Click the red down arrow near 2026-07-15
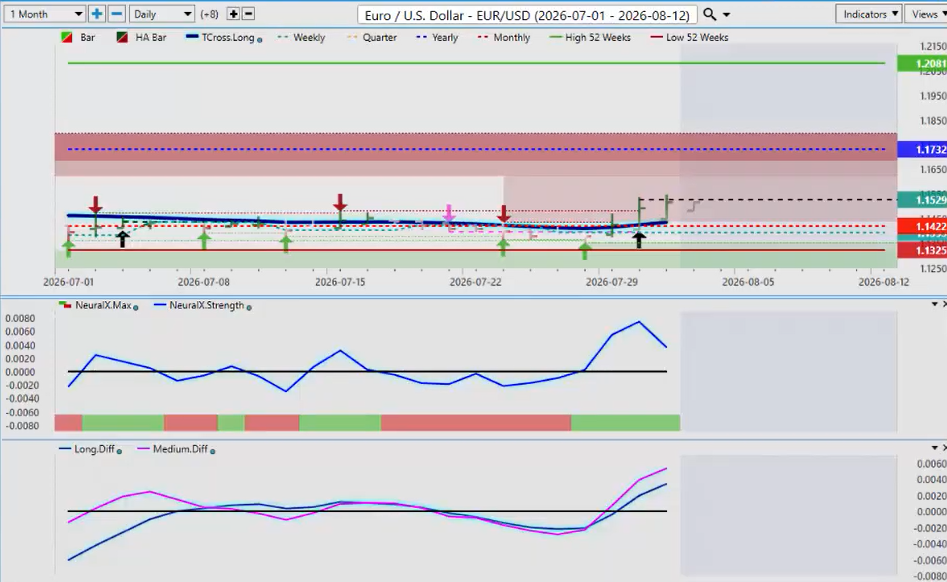947x582 pixels. [x=340, y=203]
